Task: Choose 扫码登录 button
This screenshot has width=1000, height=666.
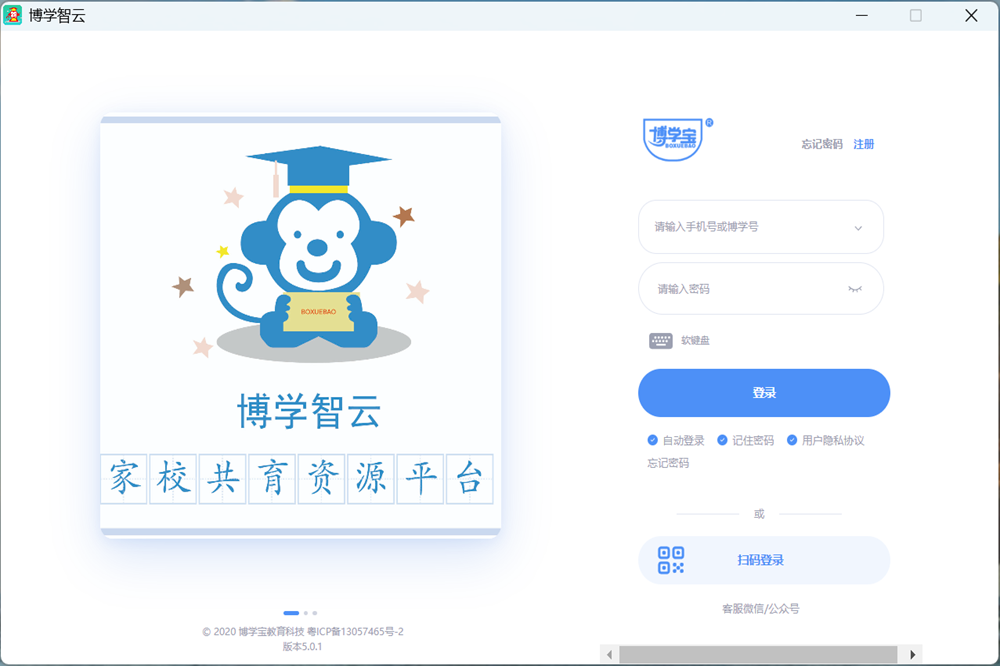Action: (764, 560)
